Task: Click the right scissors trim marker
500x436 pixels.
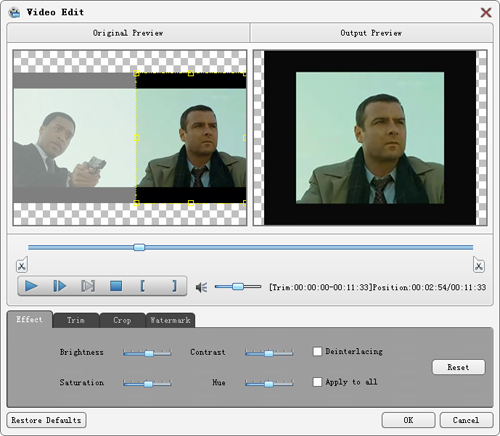Action: [479, 265]
